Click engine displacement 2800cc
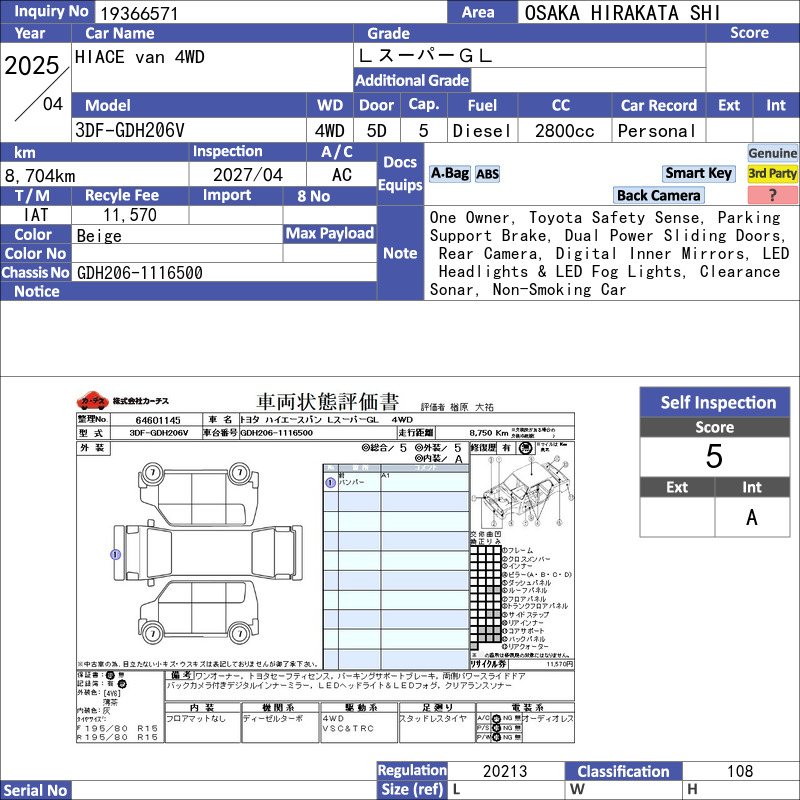 (564, 131)
